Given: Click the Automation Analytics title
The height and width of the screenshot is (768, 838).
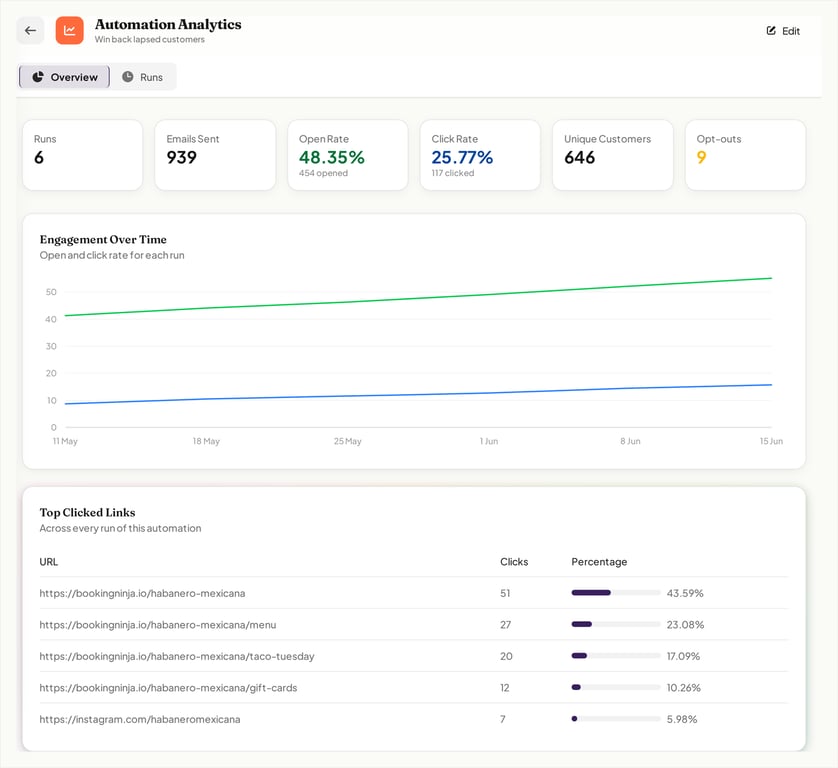Looking at the screenshot, I should (x=168, y=25).
